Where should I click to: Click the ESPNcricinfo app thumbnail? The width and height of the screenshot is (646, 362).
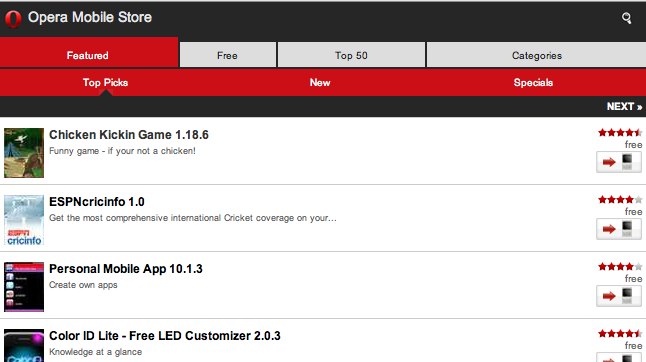(24, 220)
